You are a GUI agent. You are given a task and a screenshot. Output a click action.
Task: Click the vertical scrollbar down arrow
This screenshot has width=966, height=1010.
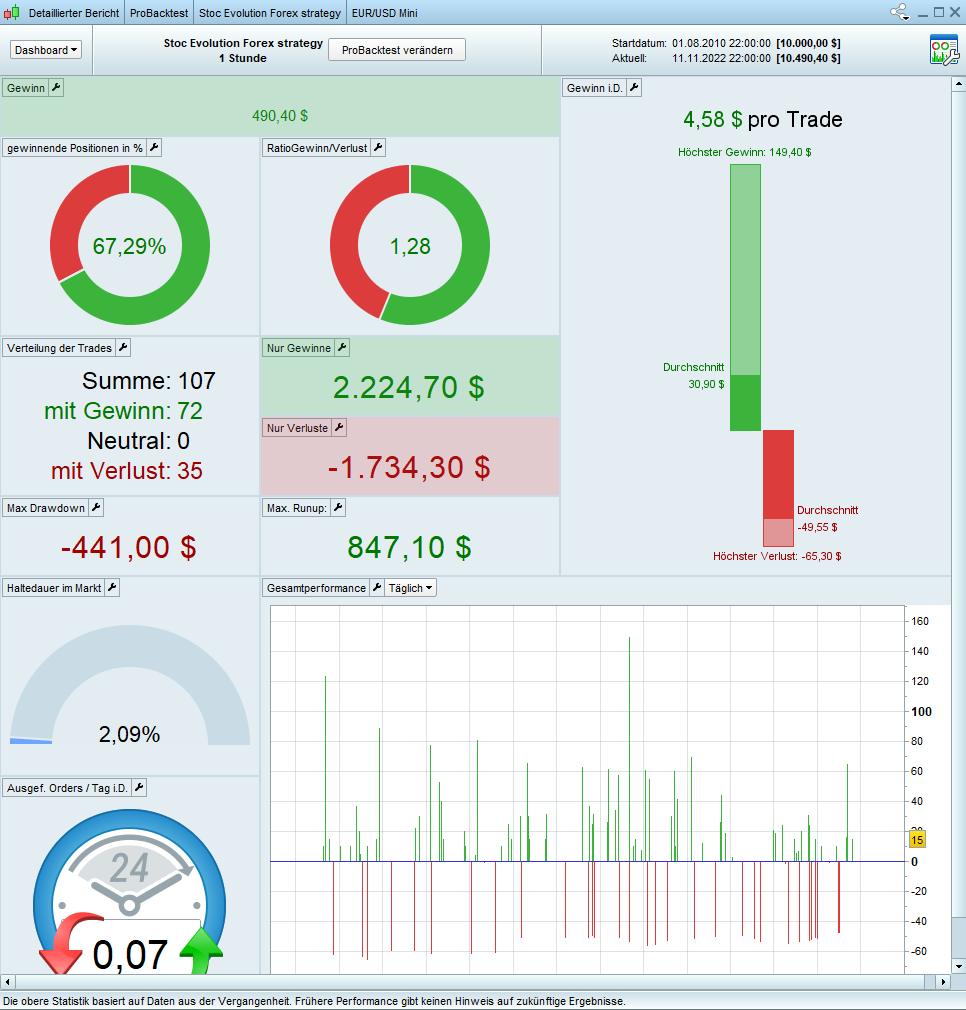coord(958,966)
